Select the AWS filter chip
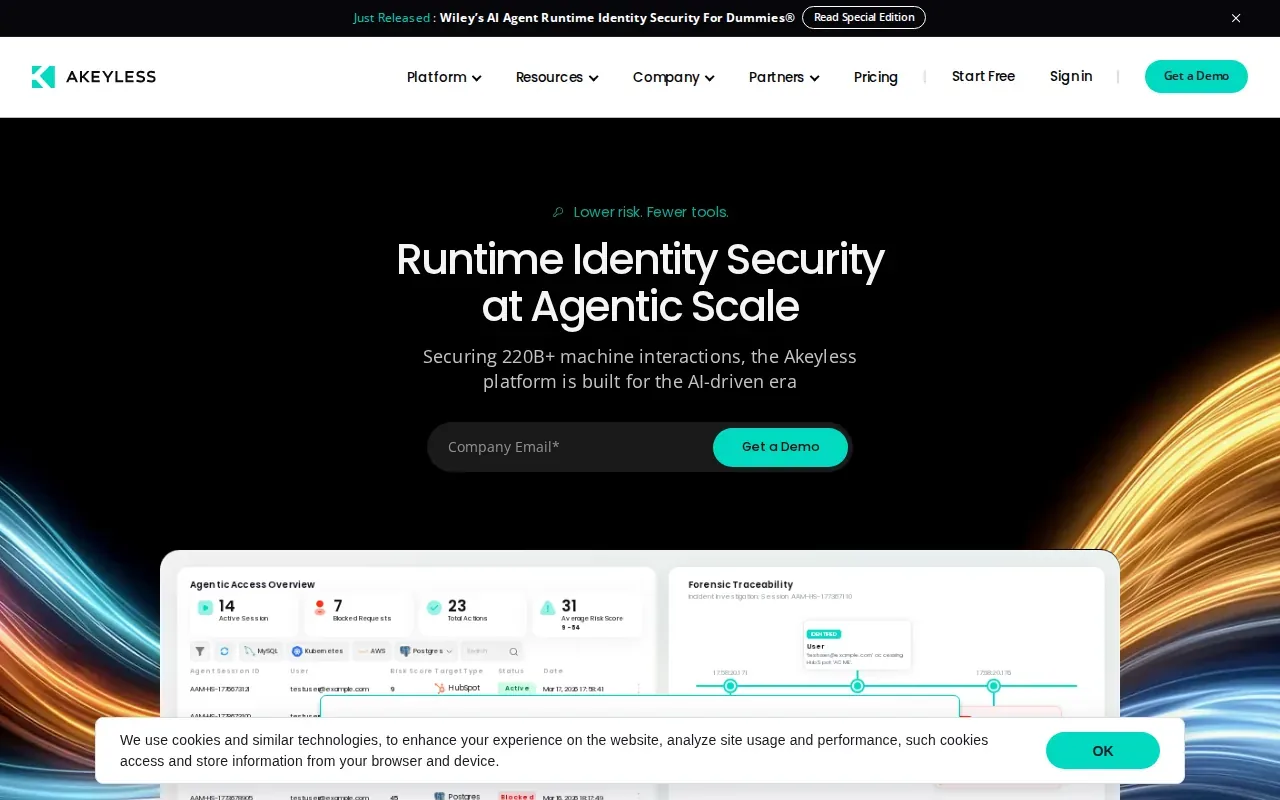 coord(372,651)
